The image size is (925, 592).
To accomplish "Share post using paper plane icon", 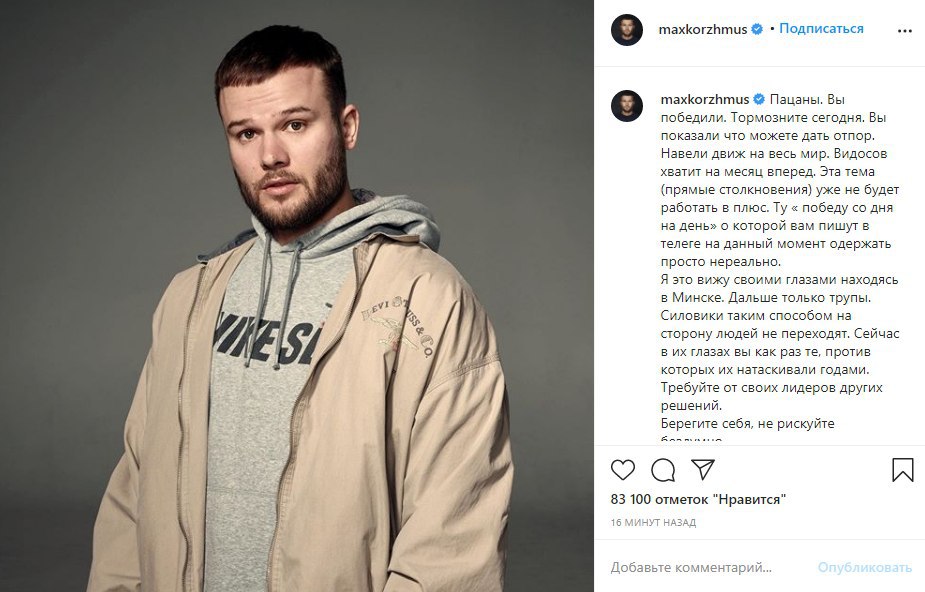I will pyautogui.click(x=703, y=469).
